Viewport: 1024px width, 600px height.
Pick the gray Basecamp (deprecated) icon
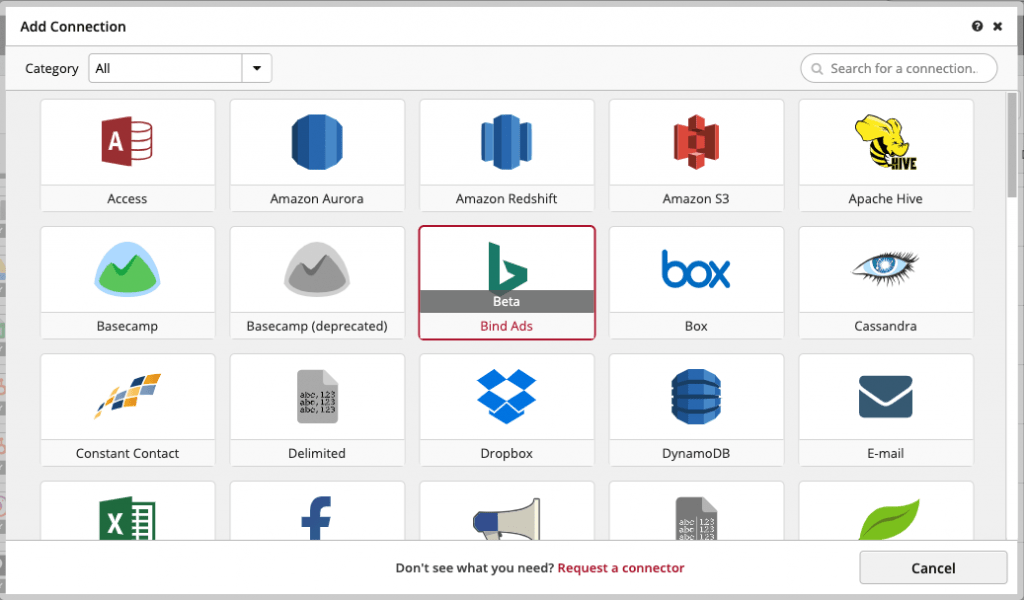click(317, 269)
